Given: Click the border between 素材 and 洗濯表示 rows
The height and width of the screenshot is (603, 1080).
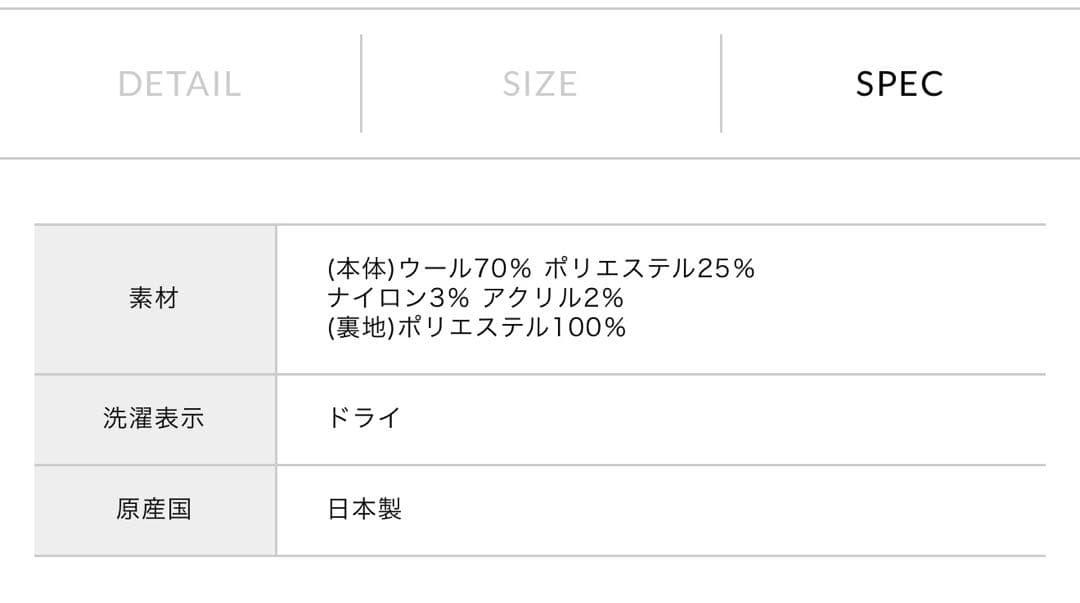Looking at the screenshot, I should pyautogui.click(x=540, y=374).
